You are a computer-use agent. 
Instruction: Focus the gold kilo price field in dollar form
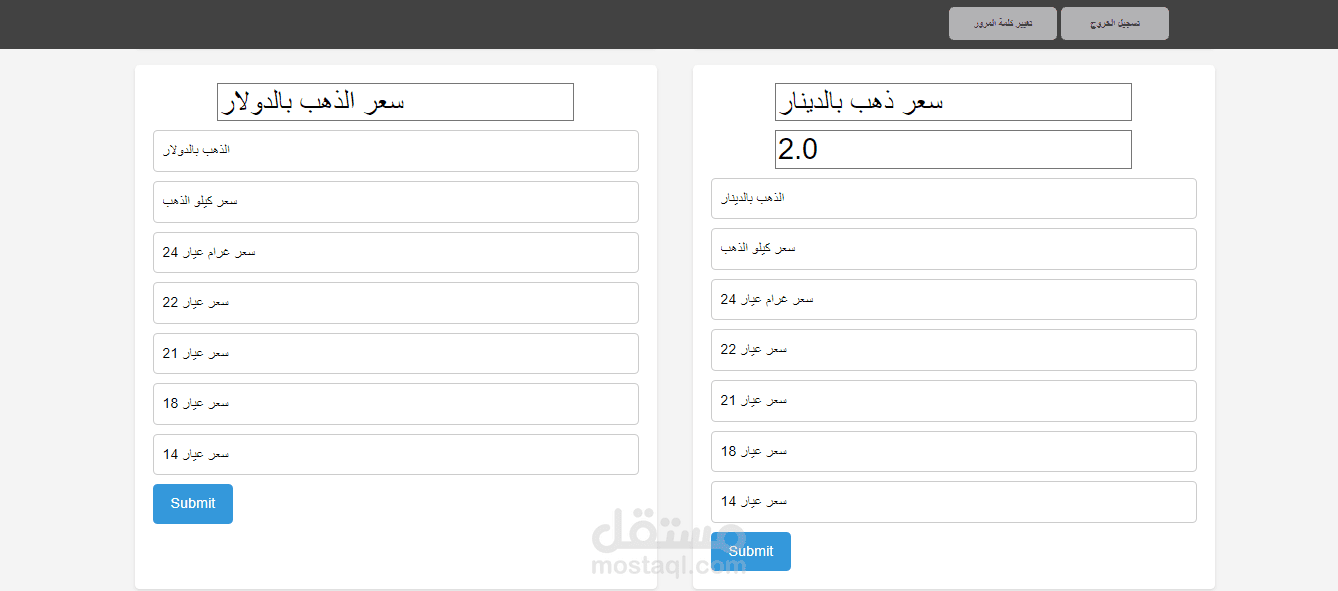pyautogui.click(x=395, y=201)
